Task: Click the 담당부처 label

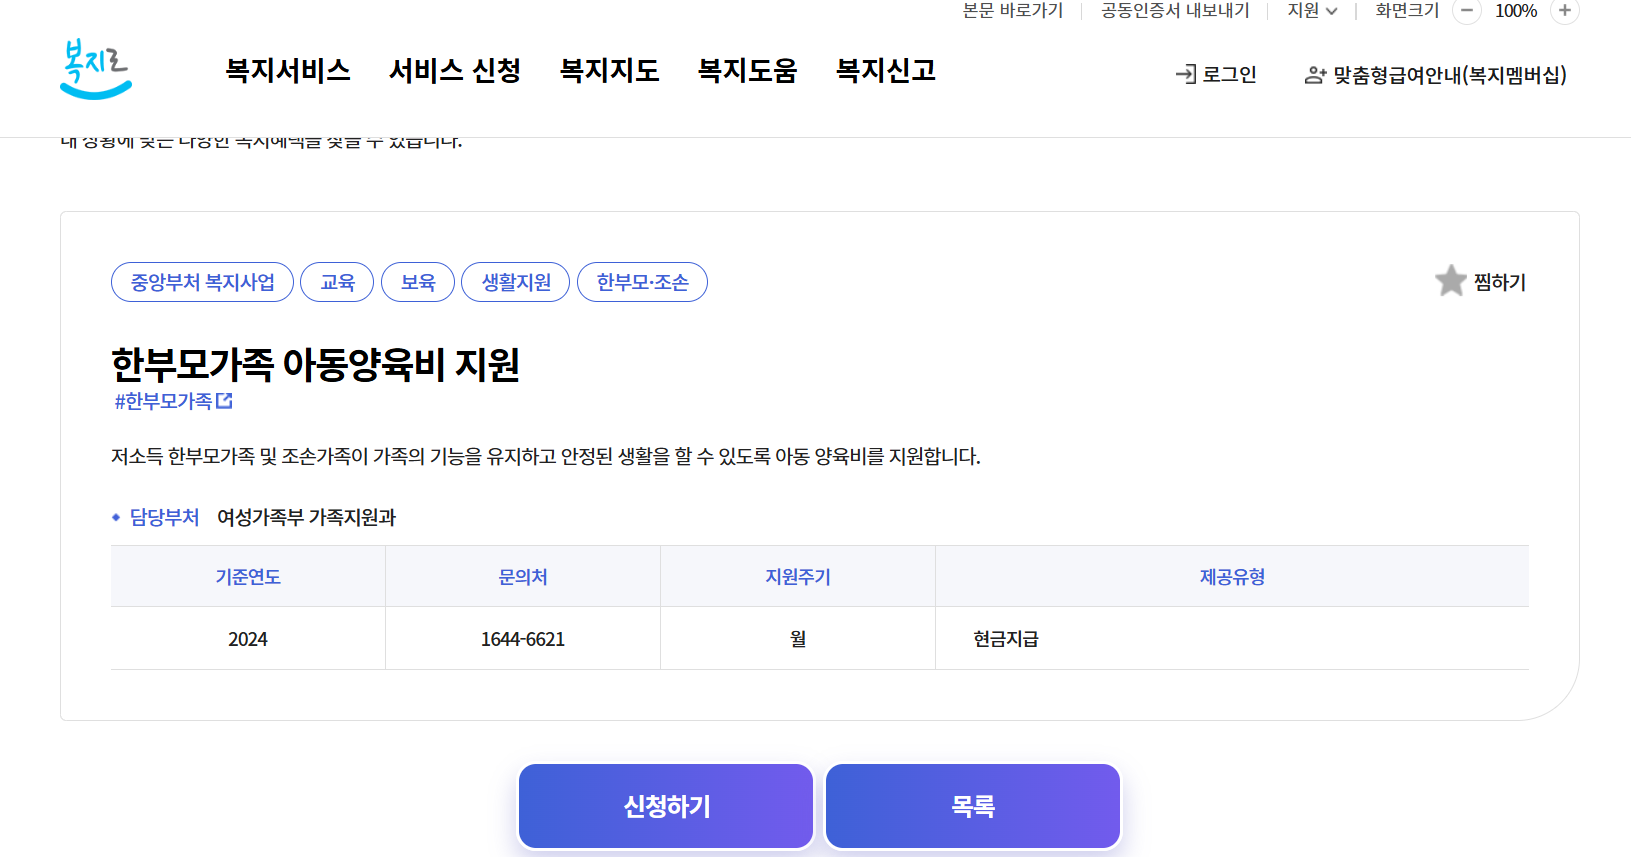Action: (165, 517)
